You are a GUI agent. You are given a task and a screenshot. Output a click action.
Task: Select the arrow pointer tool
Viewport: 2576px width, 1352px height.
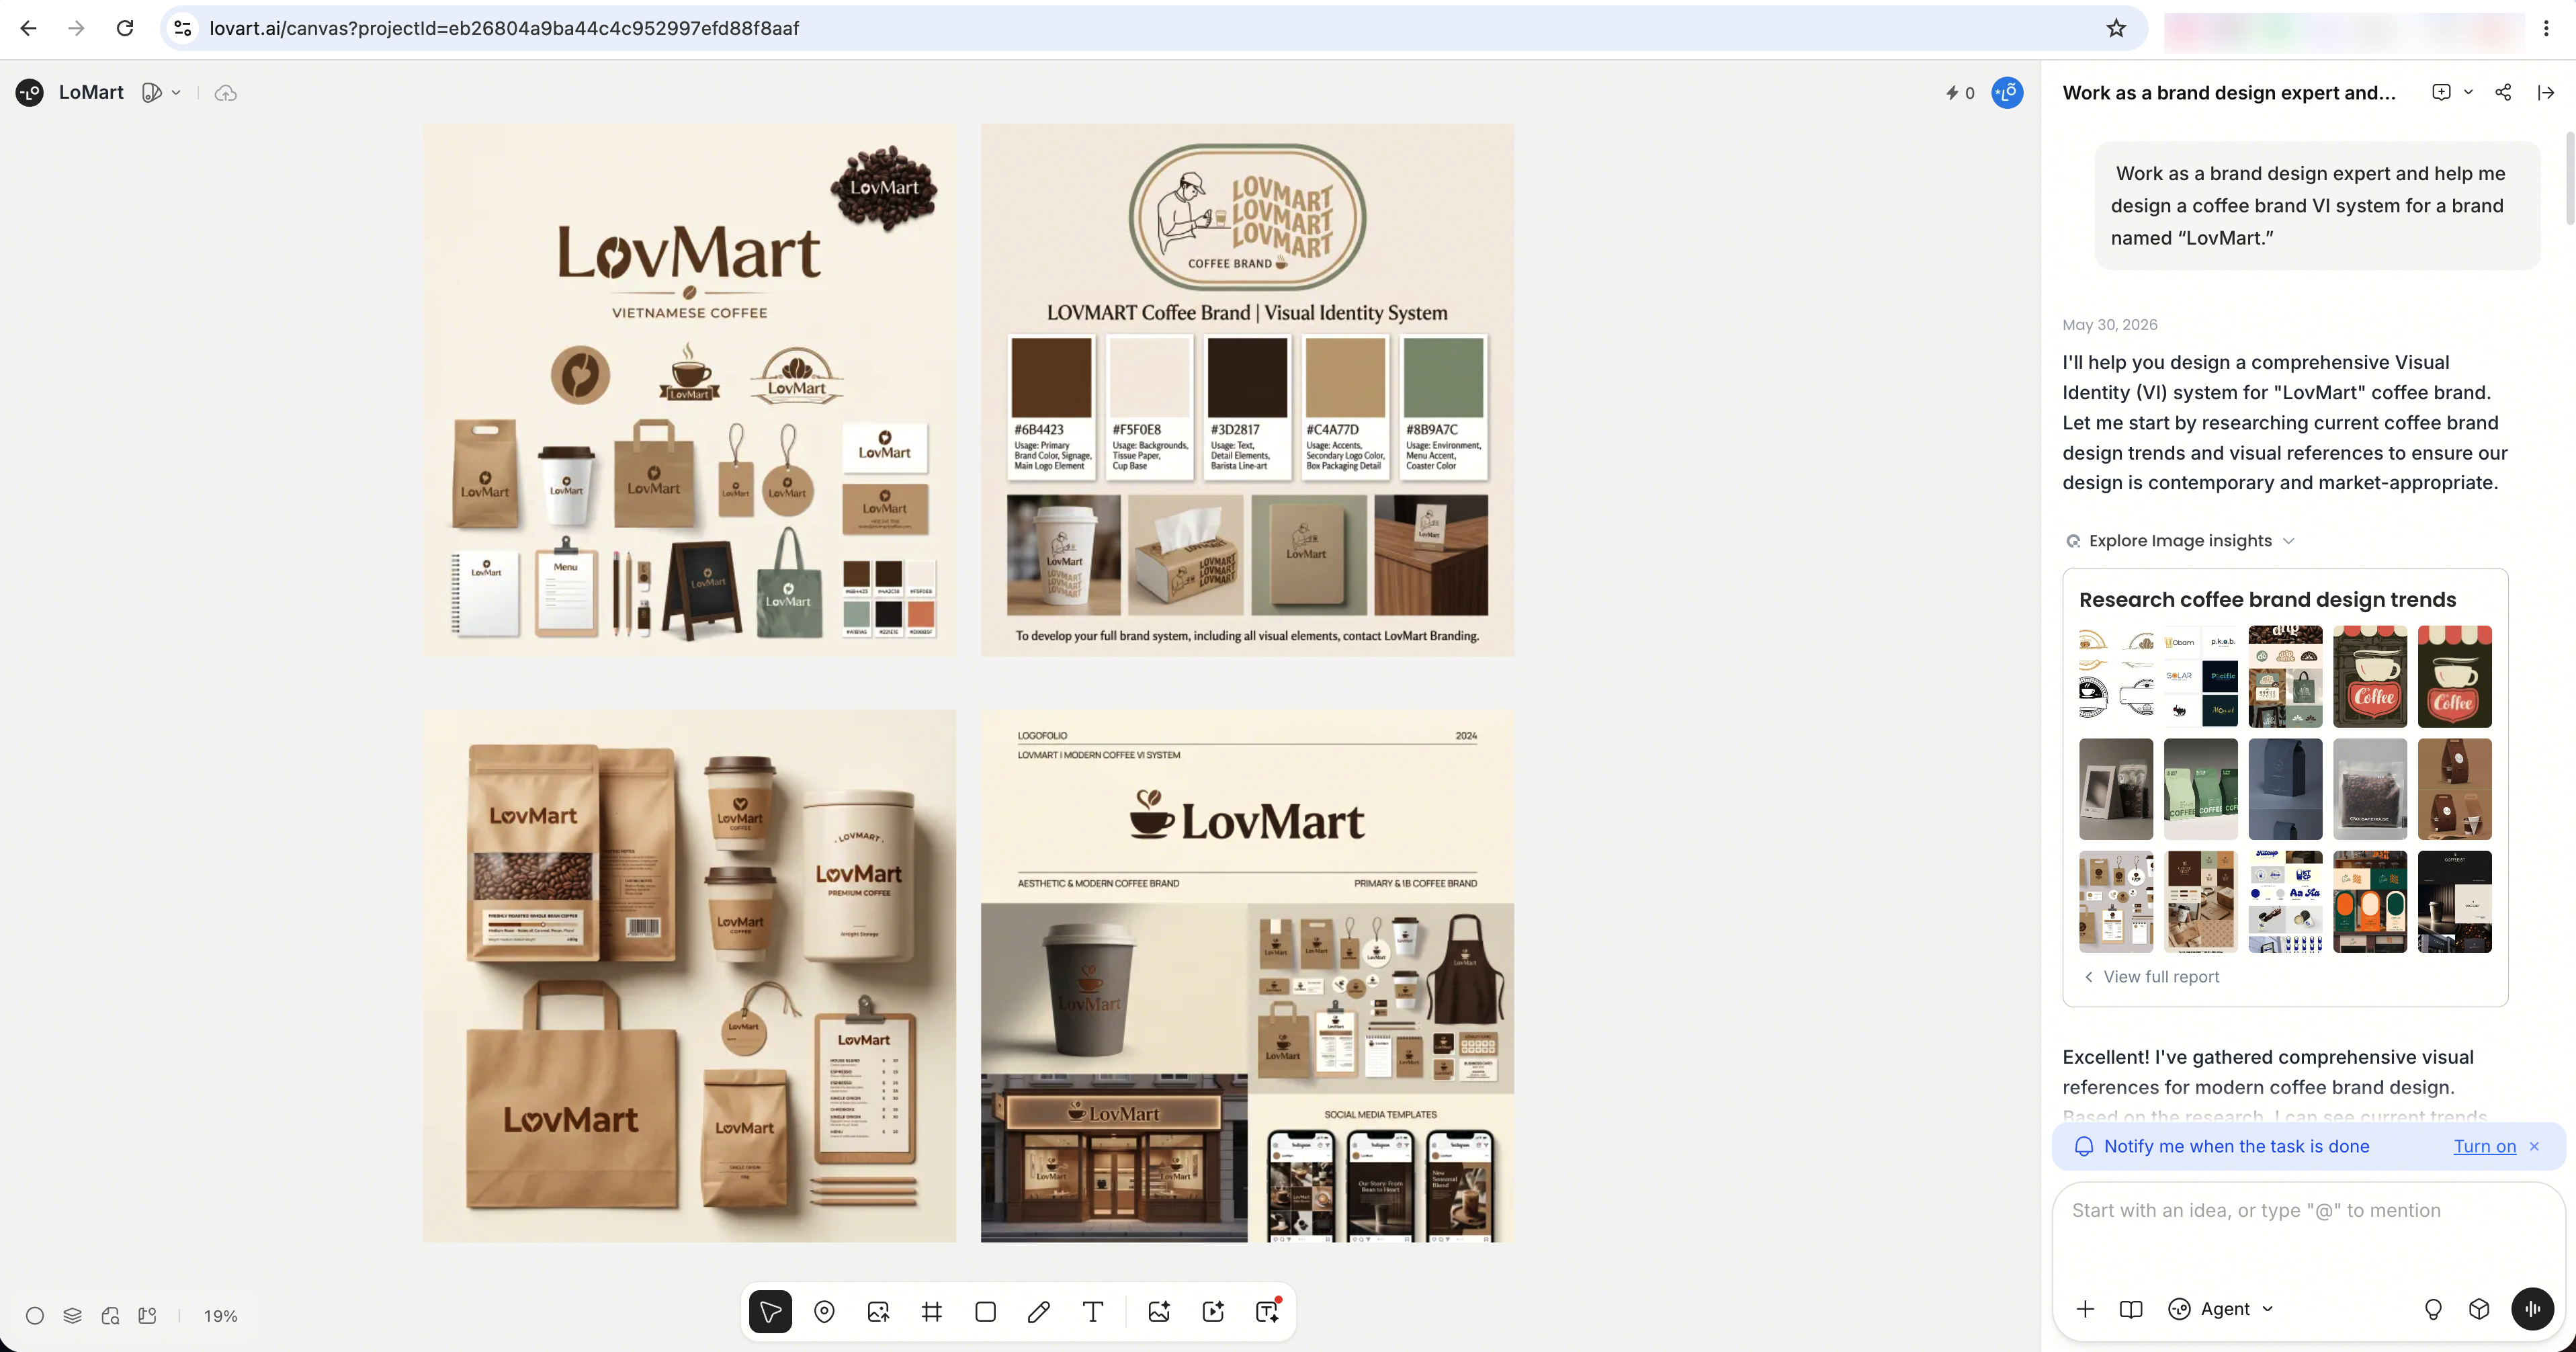pos(770,1311)
